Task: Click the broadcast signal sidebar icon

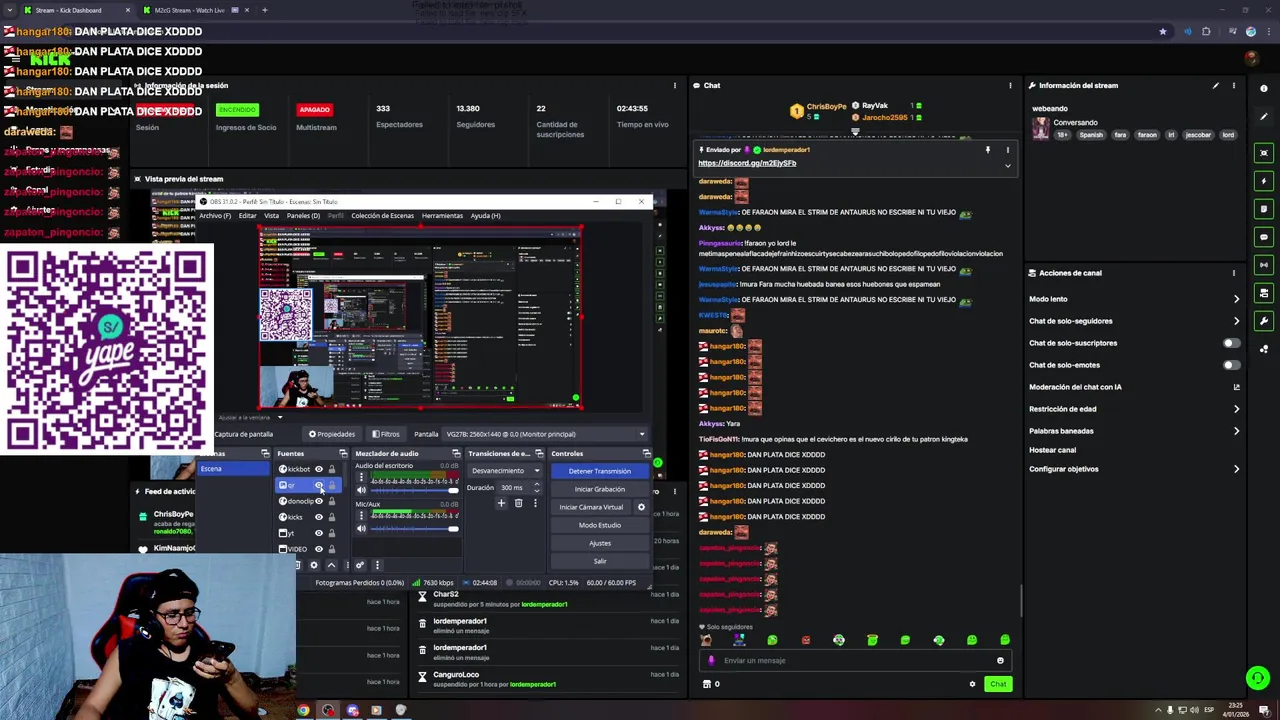Action: [1264, 265]
